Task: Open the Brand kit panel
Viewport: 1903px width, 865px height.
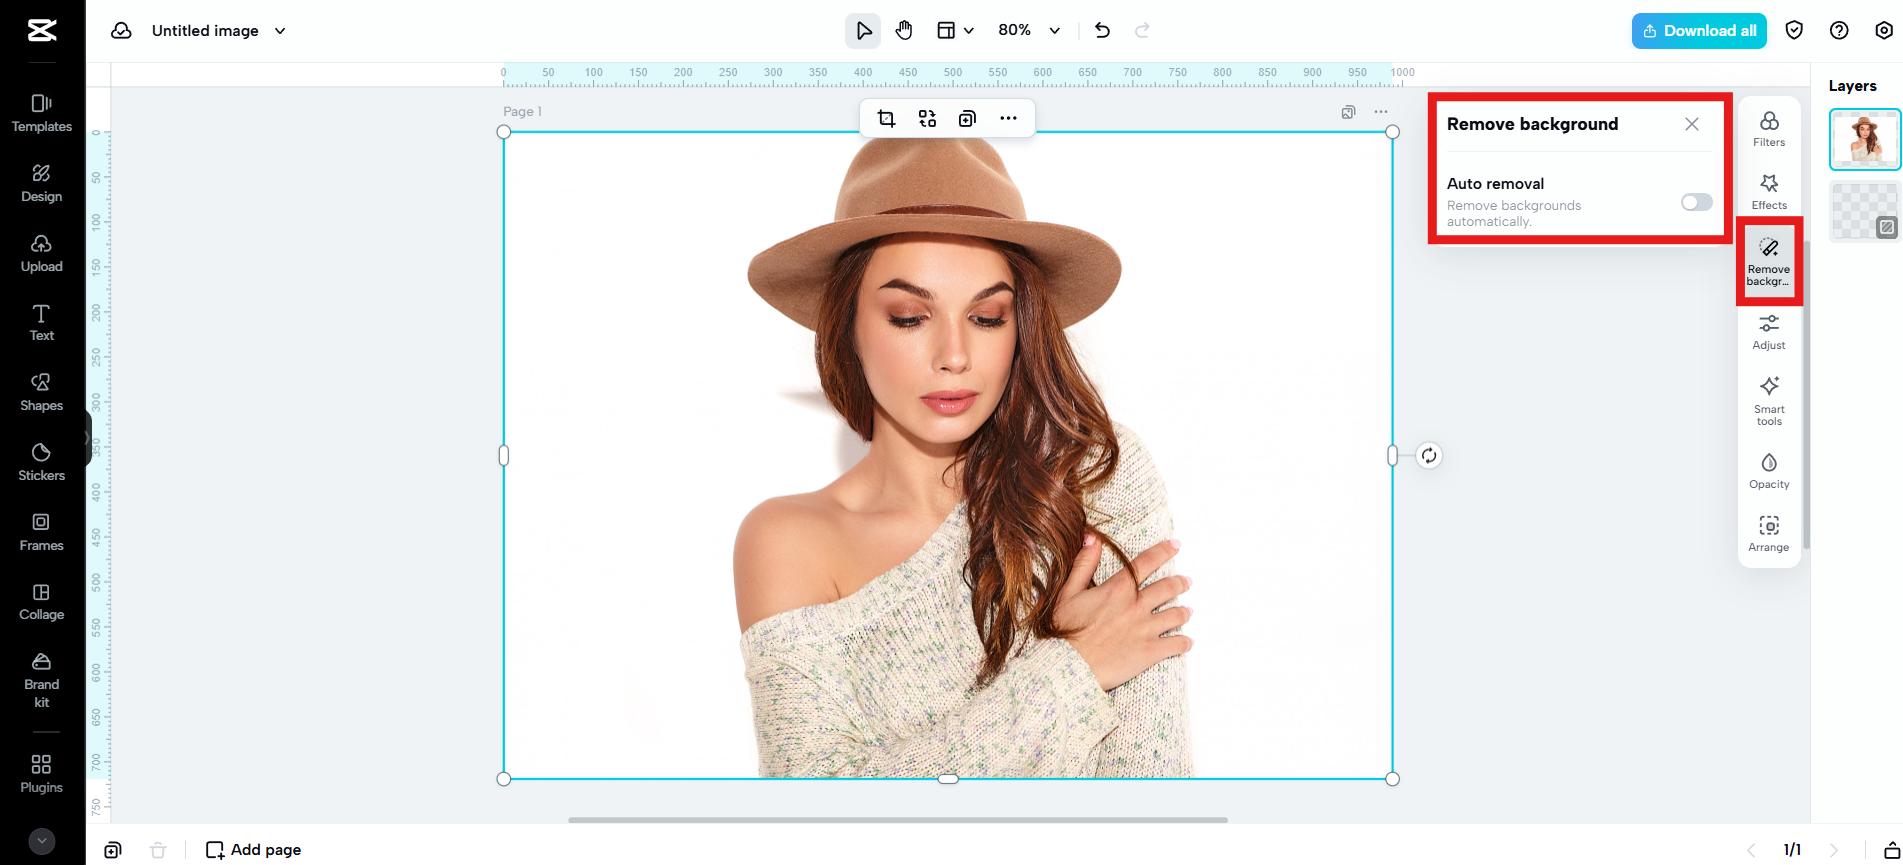Action: tap(42, 680)
